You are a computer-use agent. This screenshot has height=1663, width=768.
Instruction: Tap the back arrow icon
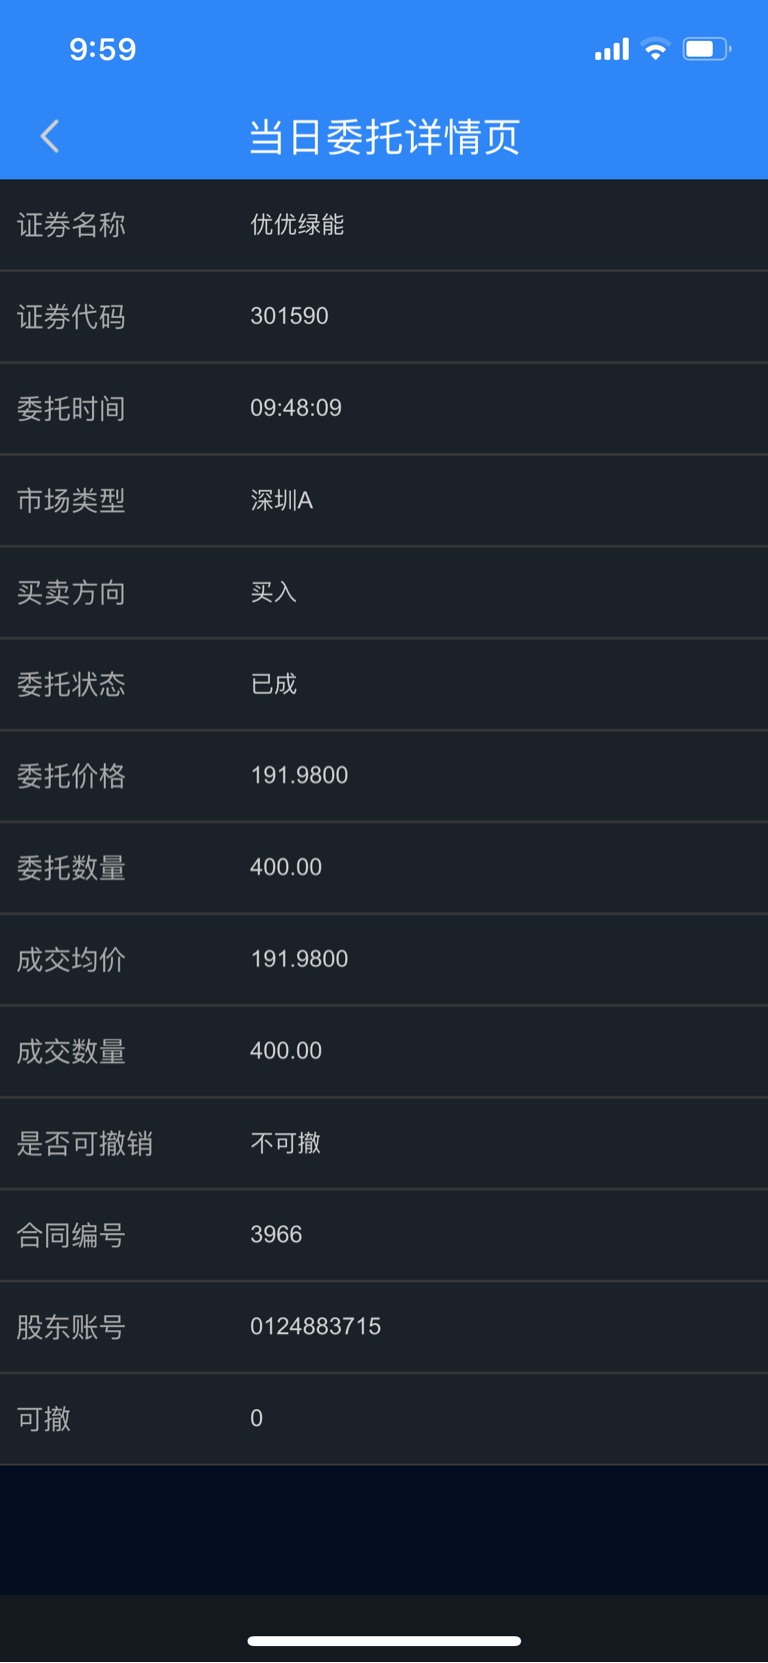click(50, 136)
